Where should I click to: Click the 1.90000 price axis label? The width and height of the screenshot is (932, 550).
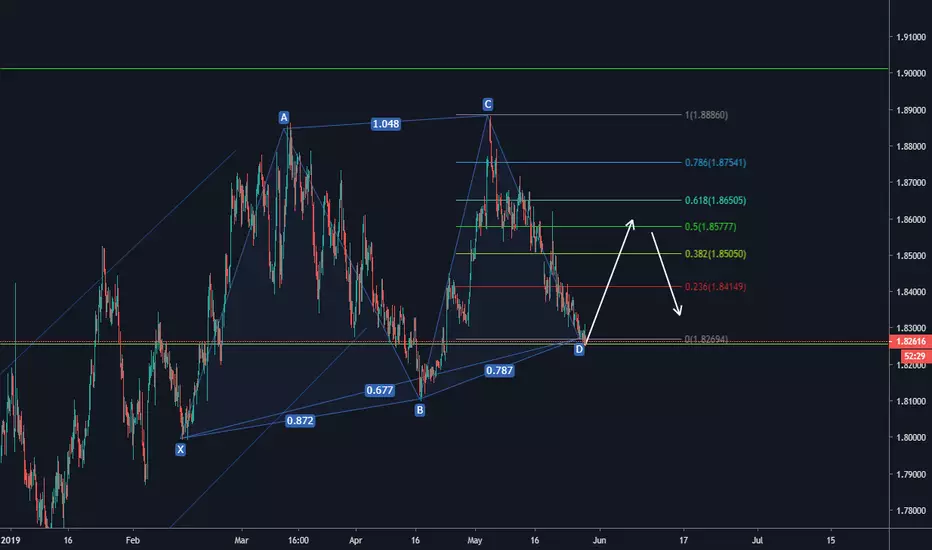911,73
